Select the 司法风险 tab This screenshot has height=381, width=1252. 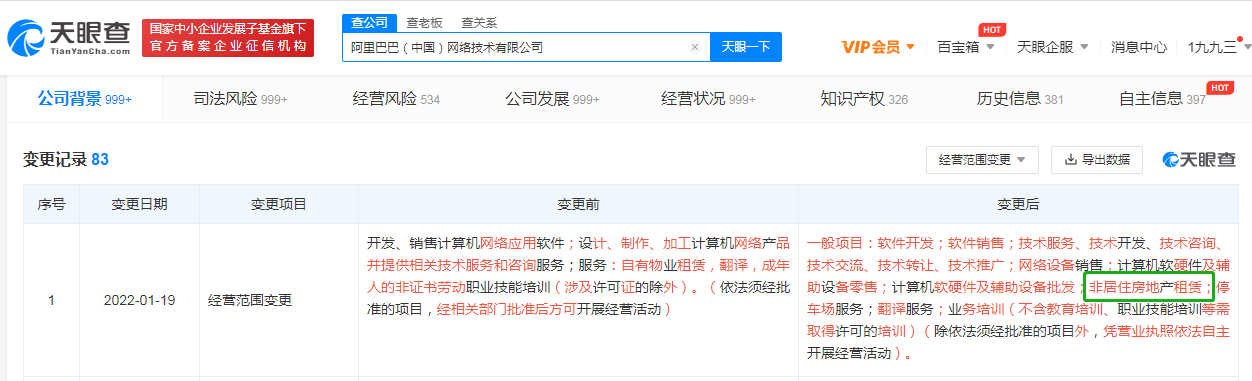pos(240,99)
